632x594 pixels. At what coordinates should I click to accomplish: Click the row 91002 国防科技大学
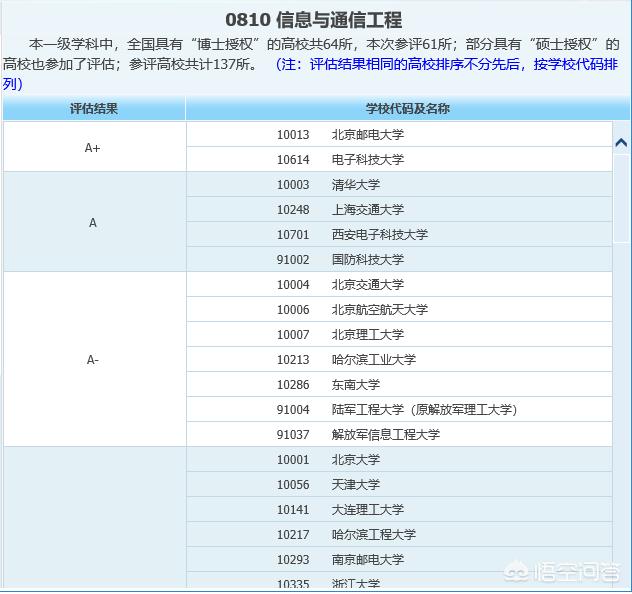point(399,260)
